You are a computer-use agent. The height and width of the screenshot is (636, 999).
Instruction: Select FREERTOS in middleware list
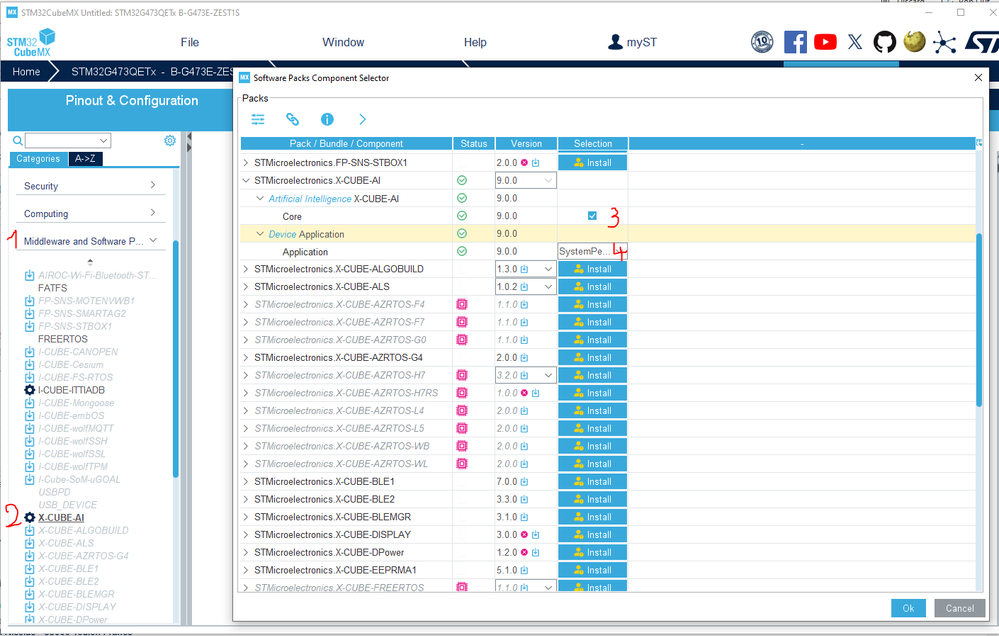62,339
